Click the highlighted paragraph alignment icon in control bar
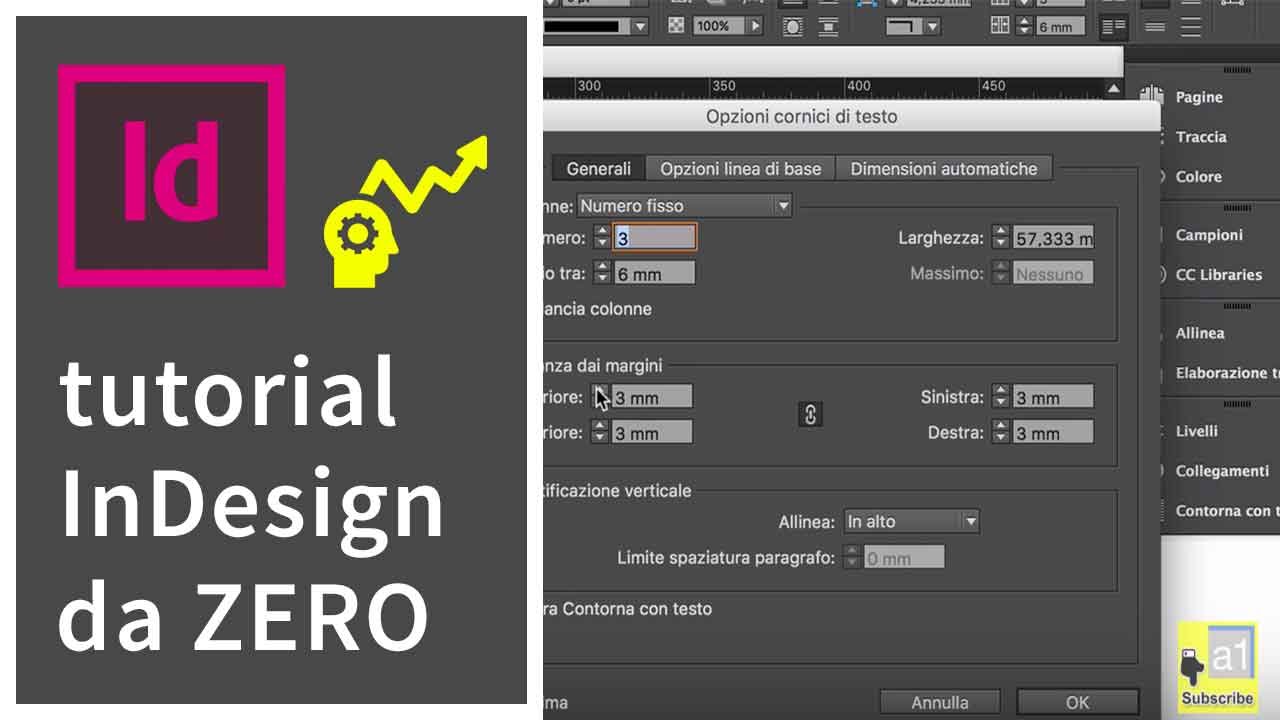The height and width of the screenshot is (720, 1280). point(1113,27)
